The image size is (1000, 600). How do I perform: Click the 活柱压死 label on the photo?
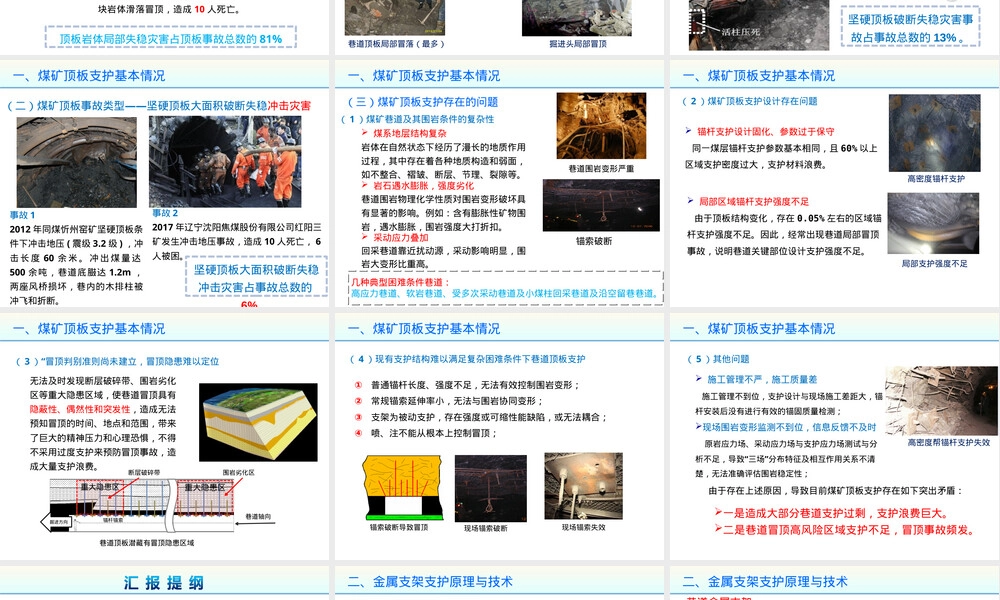pos(740,31)
